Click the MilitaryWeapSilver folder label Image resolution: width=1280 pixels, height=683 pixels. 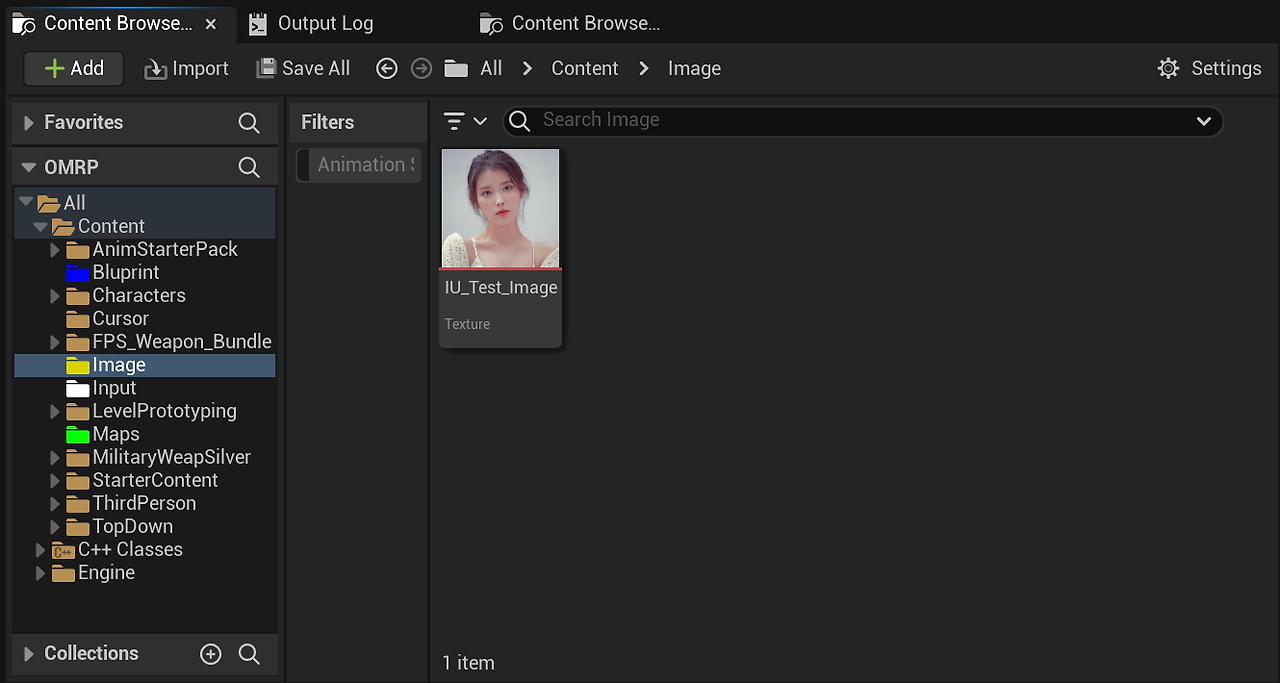pyautogui.click(x=172, y=457)
